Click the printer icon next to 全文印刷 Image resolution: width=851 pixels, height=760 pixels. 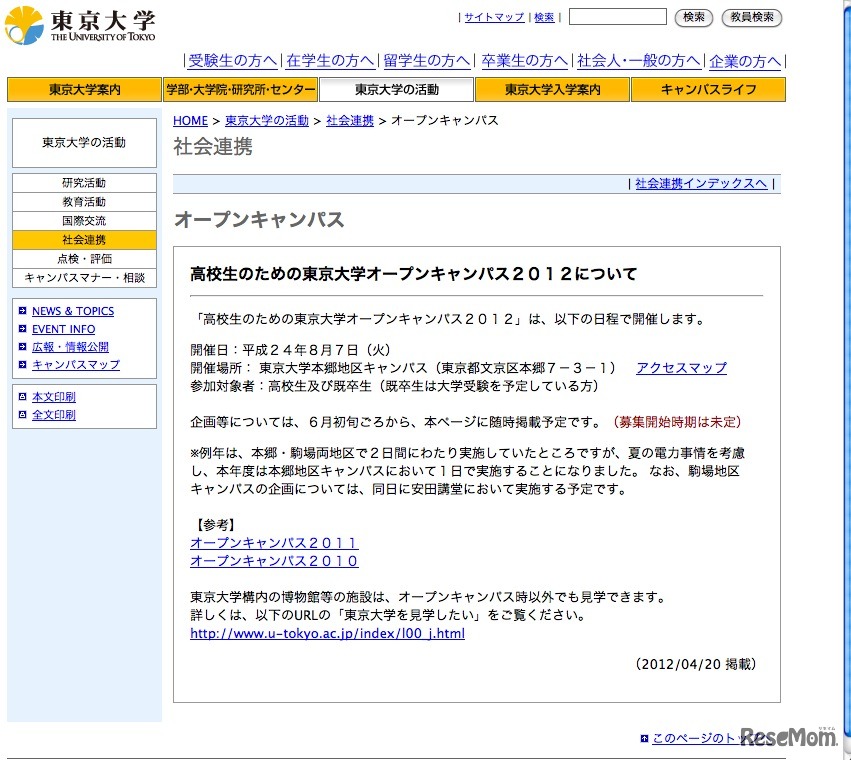[23, 415]
